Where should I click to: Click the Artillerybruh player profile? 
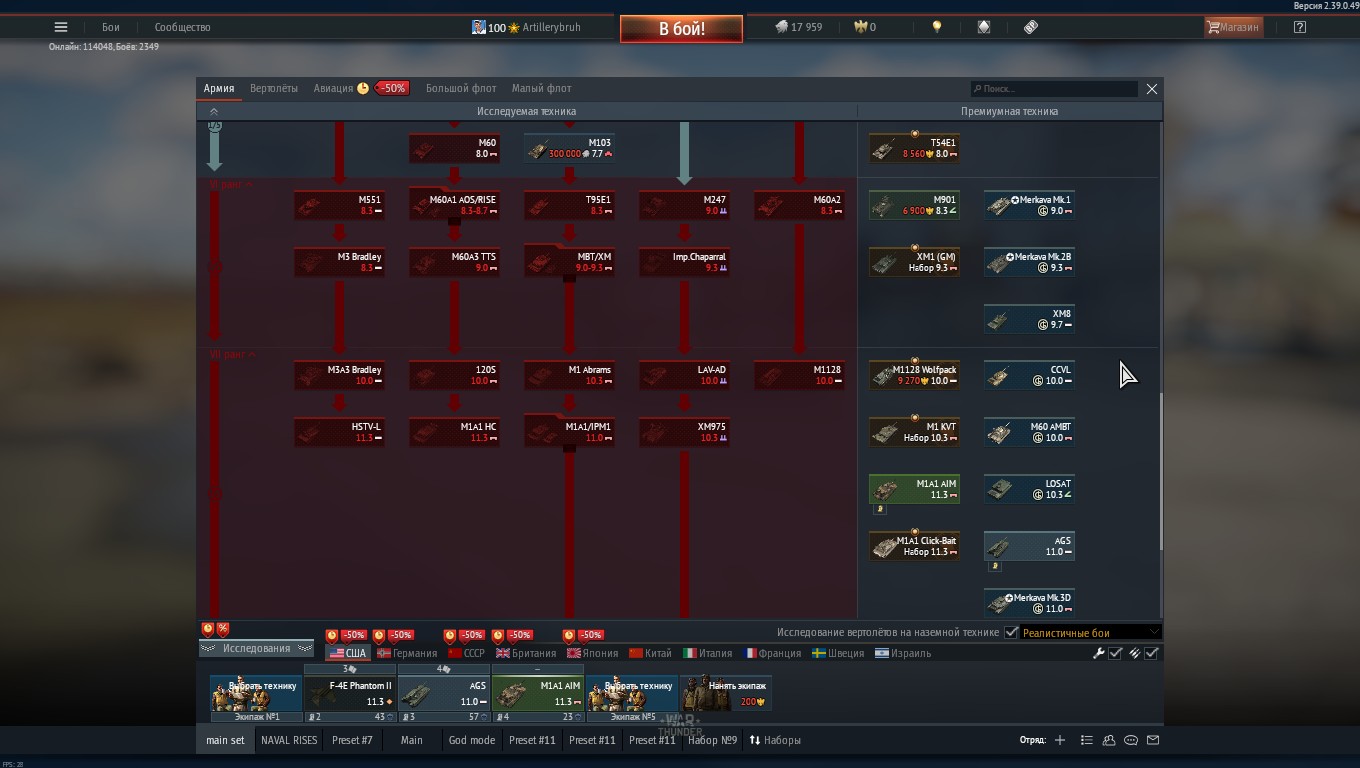[526, 27]
